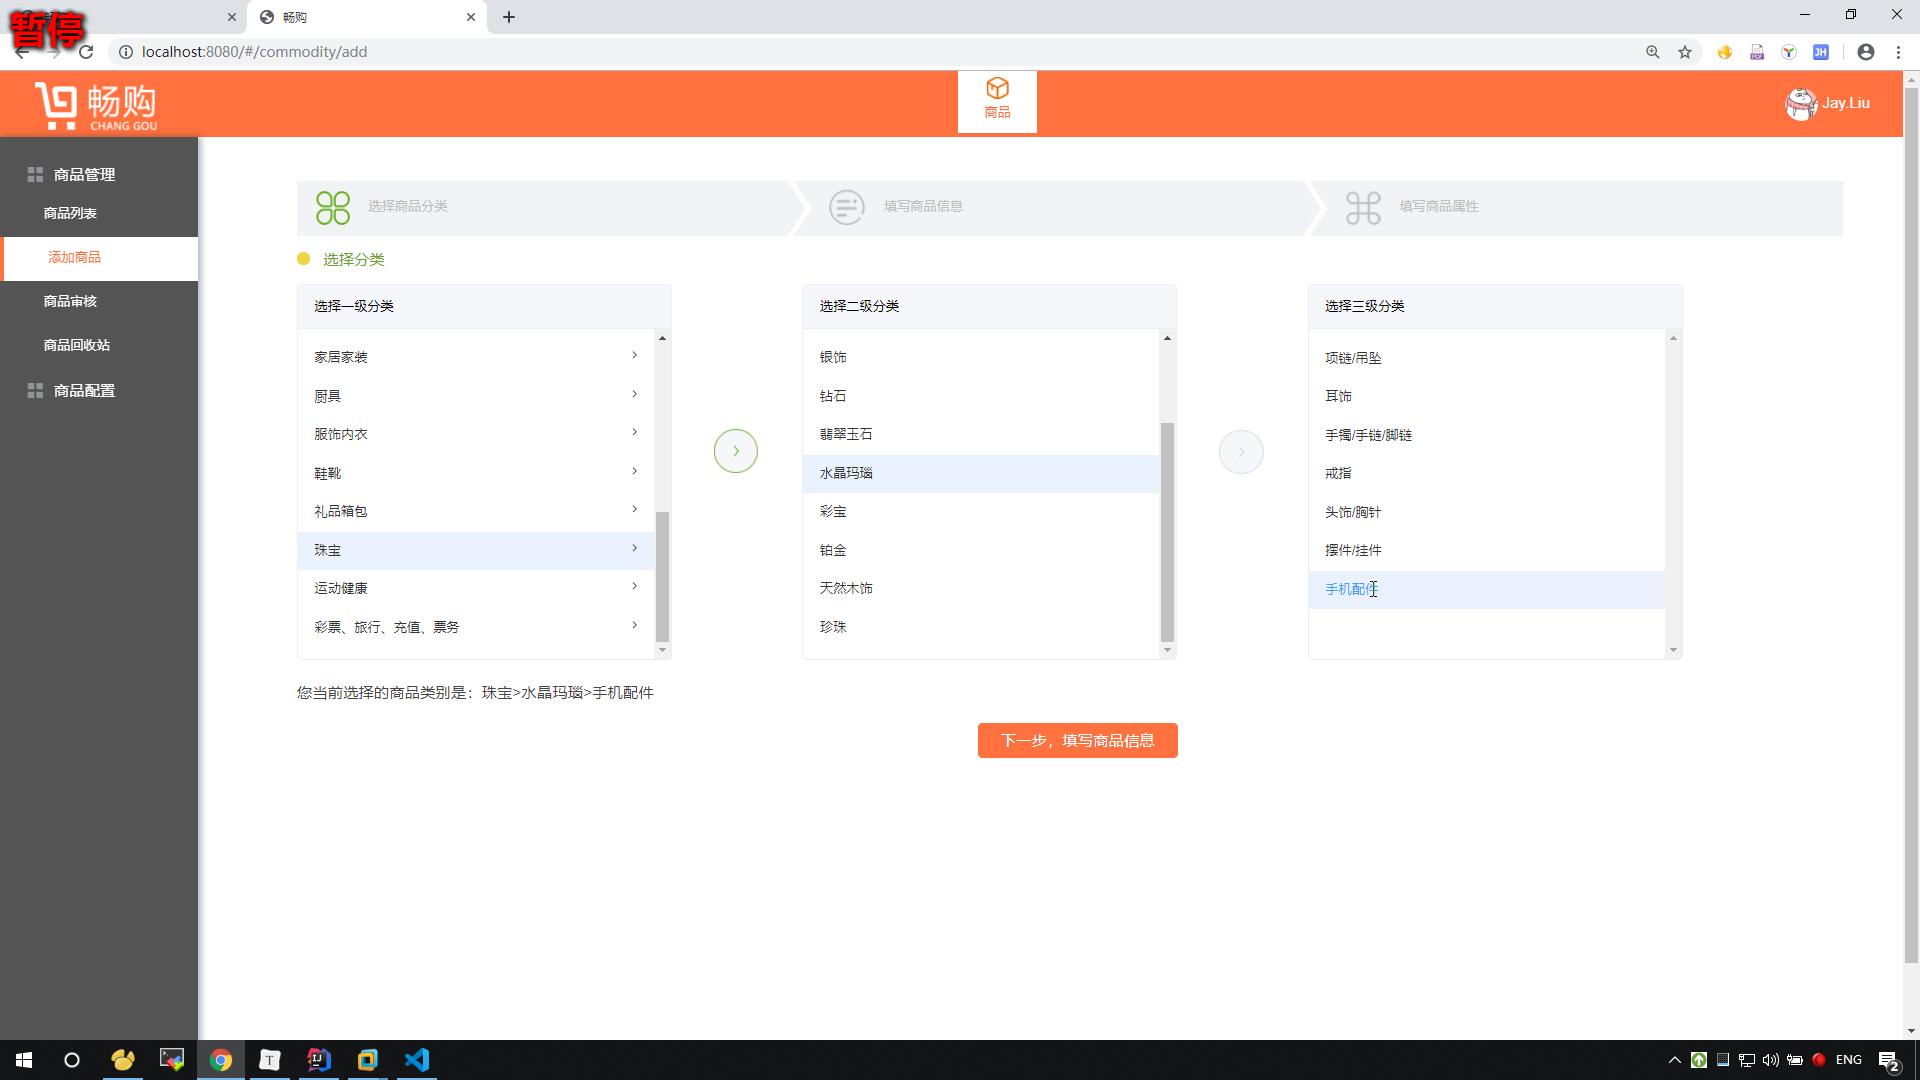Expand 服饰内衣 category arrow
The image size is (1920, 1080).
pos(635,432)
